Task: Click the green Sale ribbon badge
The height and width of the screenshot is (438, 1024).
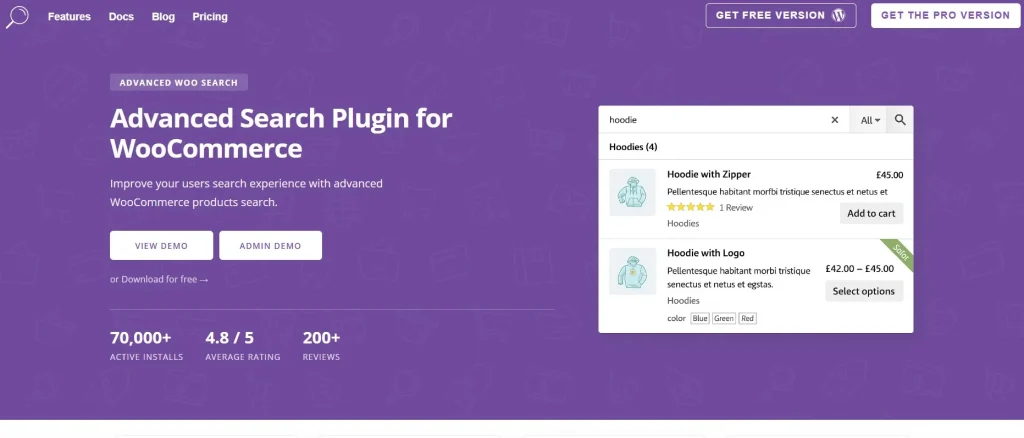Action: point(899,253)
